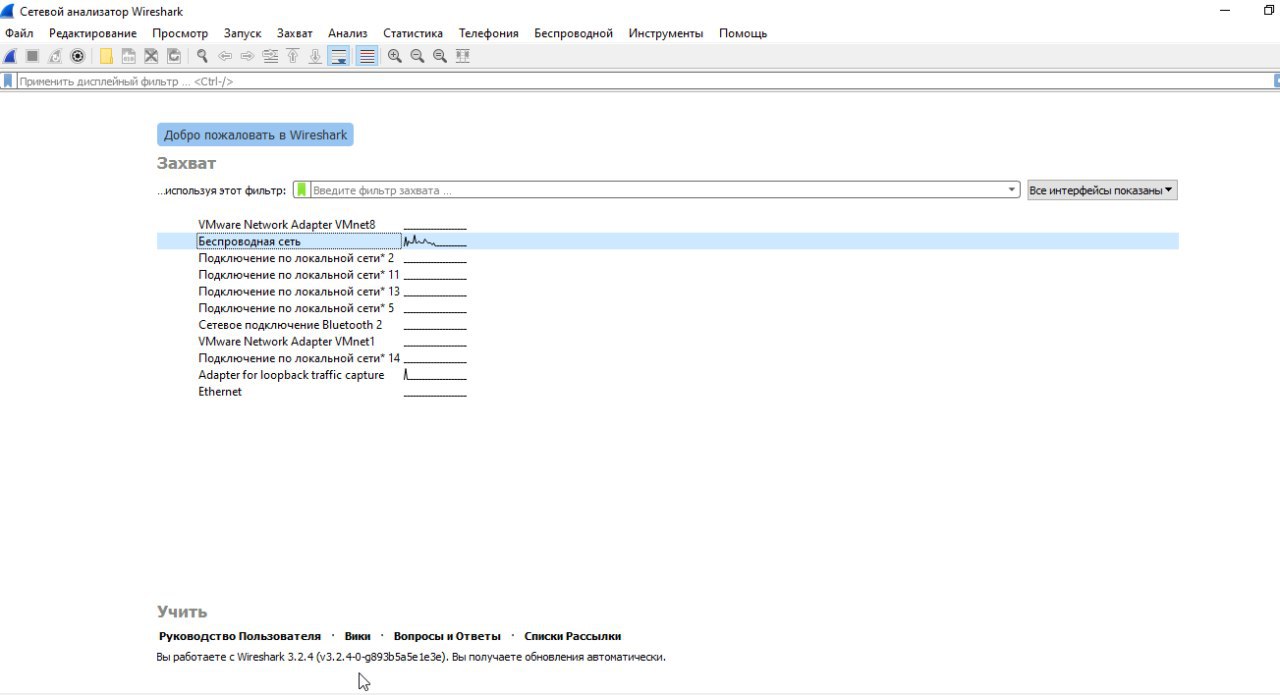Expand capture filter history dropdown arrow
Viewport: 1280px width, 695px height.
point(1012,190)
